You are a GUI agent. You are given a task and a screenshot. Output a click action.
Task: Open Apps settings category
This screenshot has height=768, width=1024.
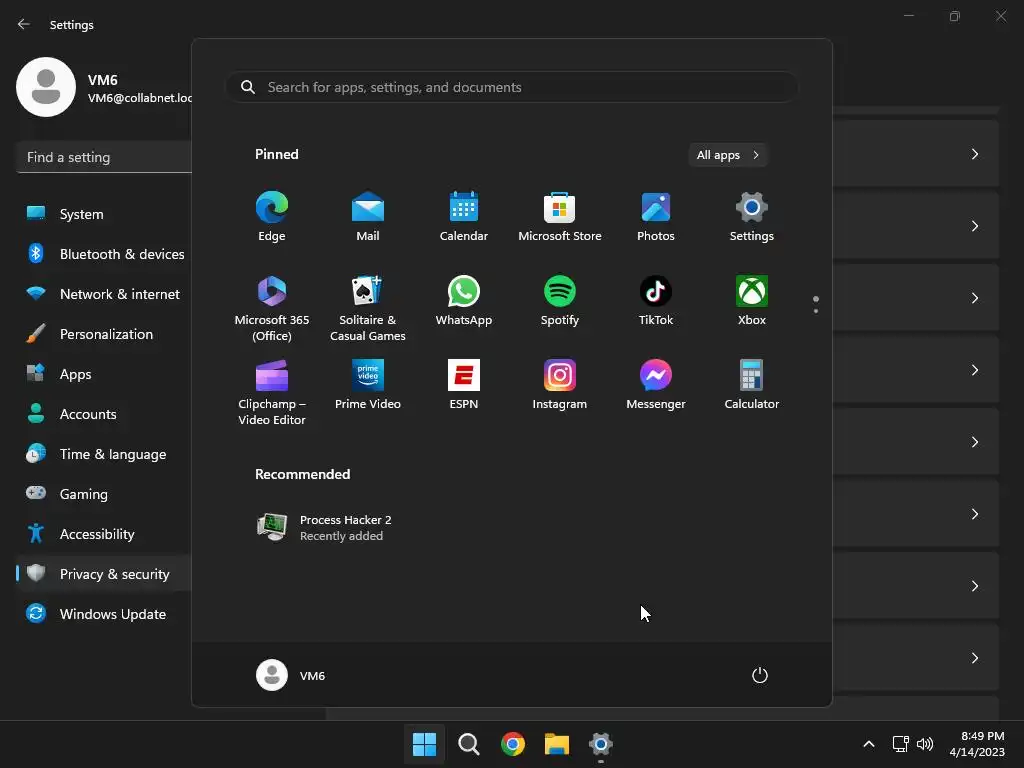click(104, 374)
